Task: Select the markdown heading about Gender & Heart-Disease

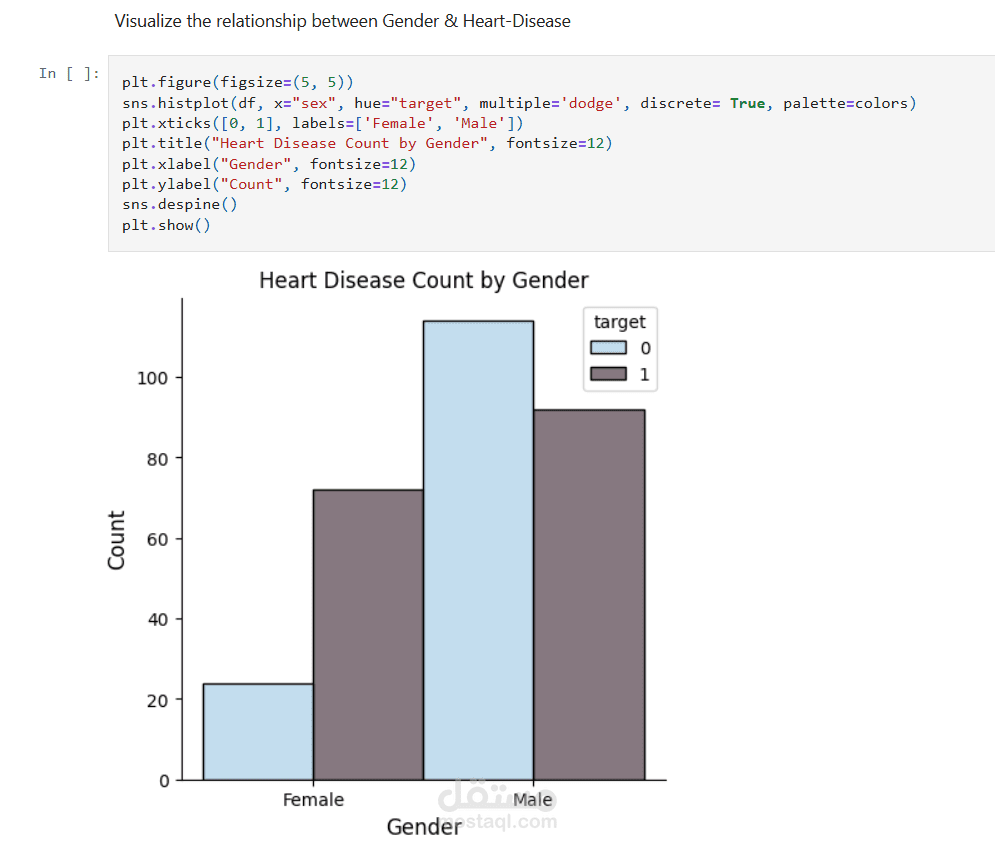Action: tap(342, 21)
